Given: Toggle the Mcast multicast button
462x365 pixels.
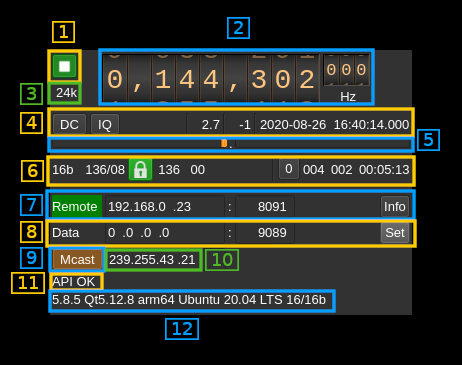Looking at the screenshot, I should click(x=77, y=259).
